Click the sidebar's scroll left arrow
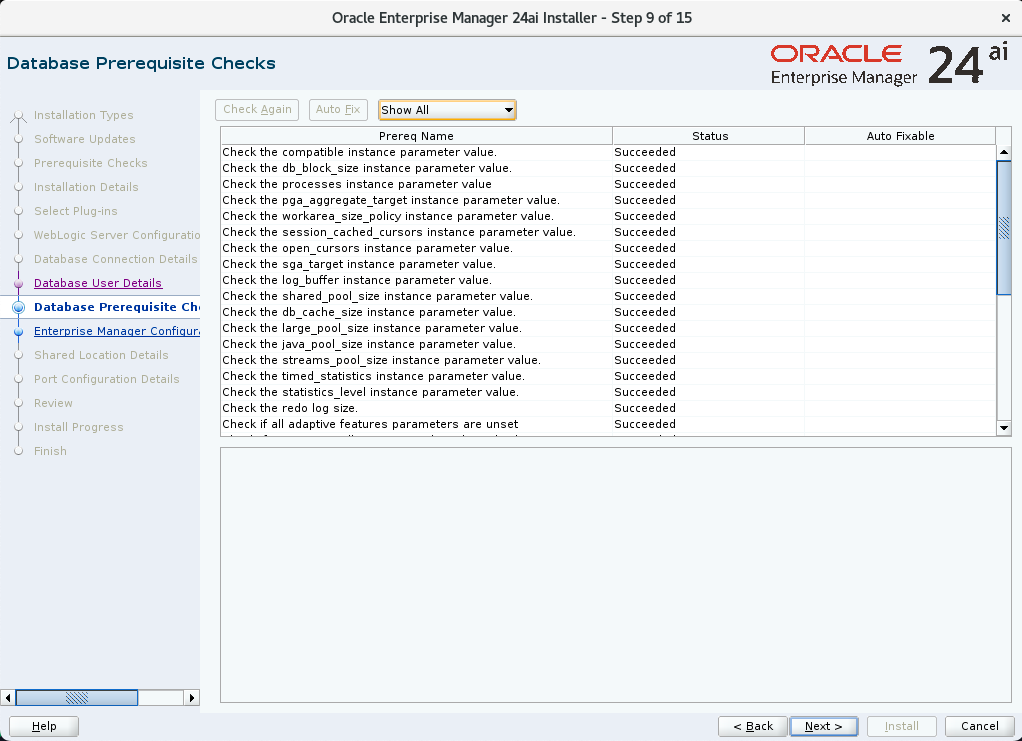This screenshot has width=1022, height=741. pos(8,697)
